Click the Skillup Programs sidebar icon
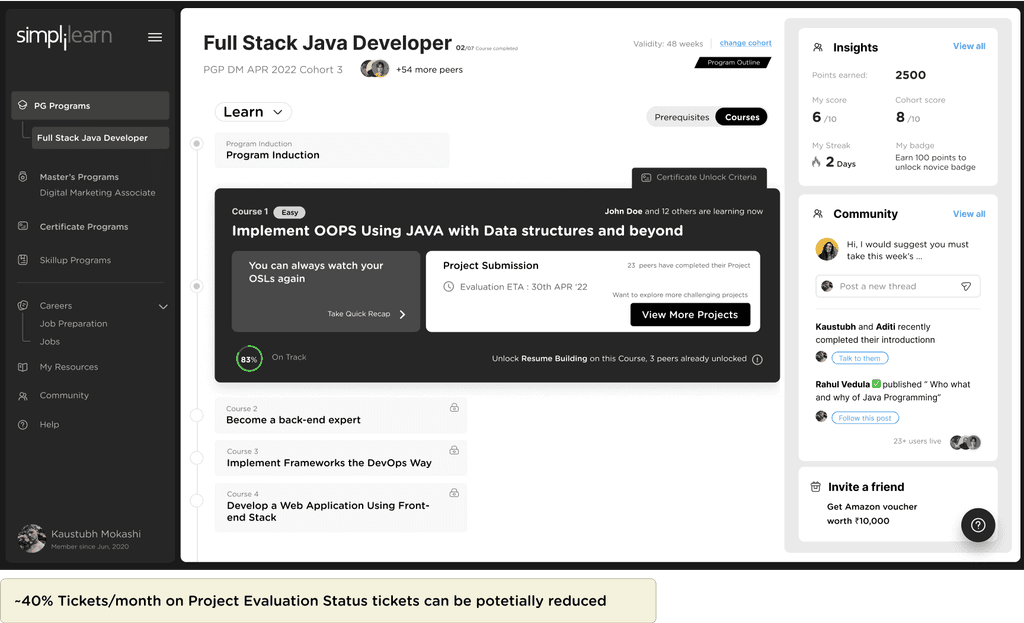The height and width of the screenshot is (623, 1024). [x=23, y=259]
